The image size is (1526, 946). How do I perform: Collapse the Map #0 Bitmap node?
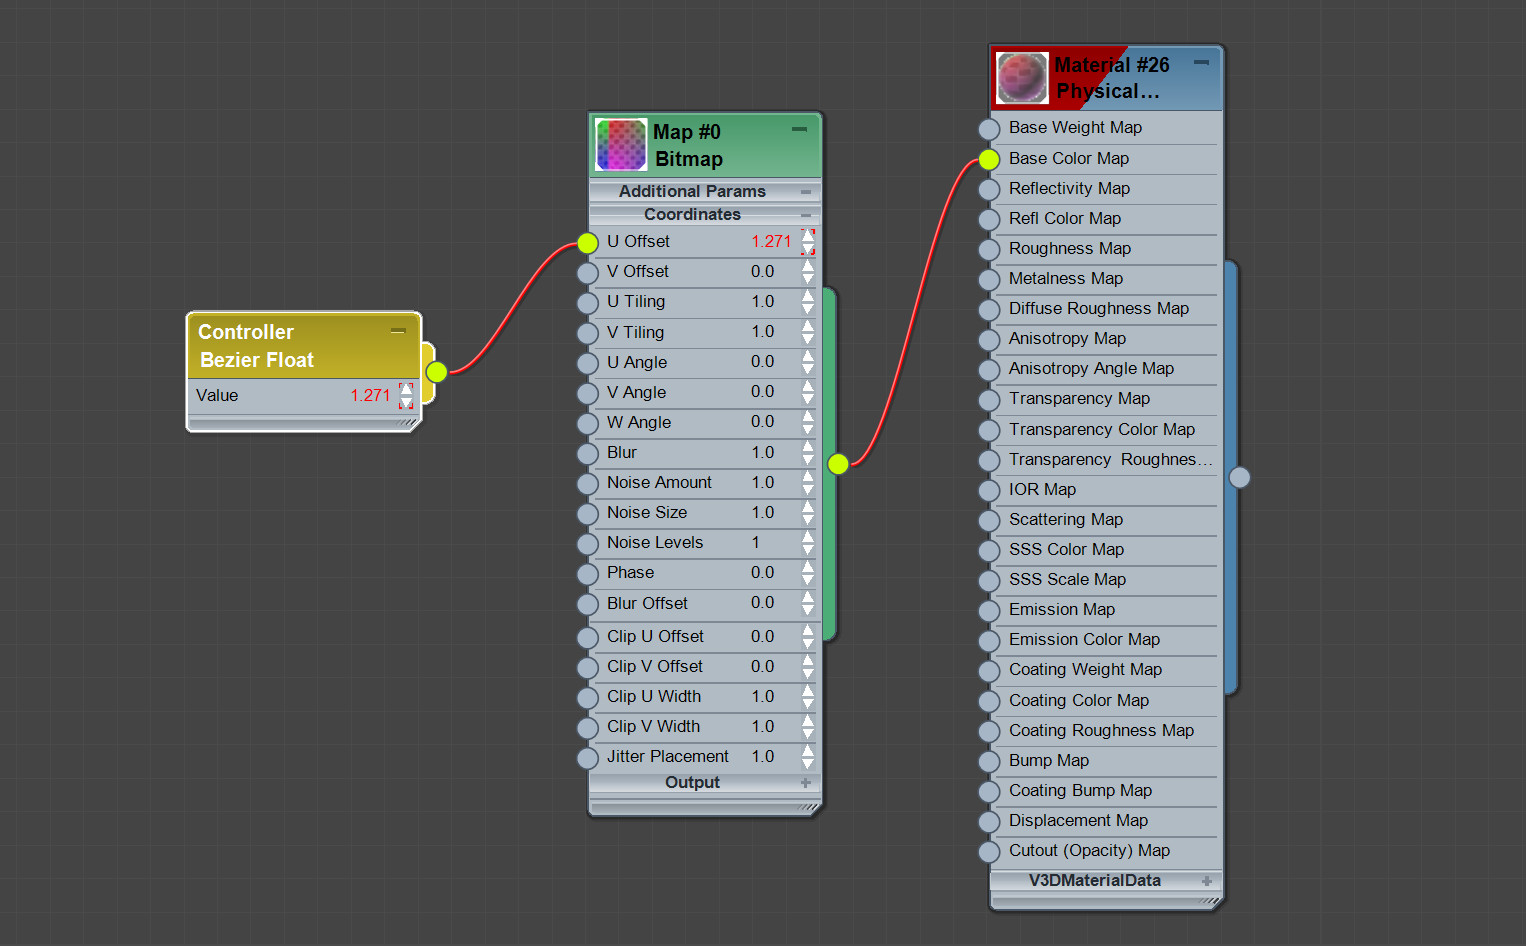pyautogui.click(x=799, y=129)
